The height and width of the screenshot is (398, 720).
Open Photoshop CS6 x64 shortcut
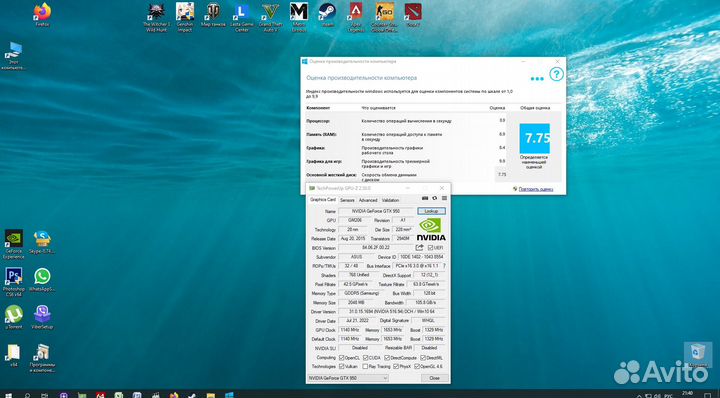pyautogui.click(x=14, y=282)
